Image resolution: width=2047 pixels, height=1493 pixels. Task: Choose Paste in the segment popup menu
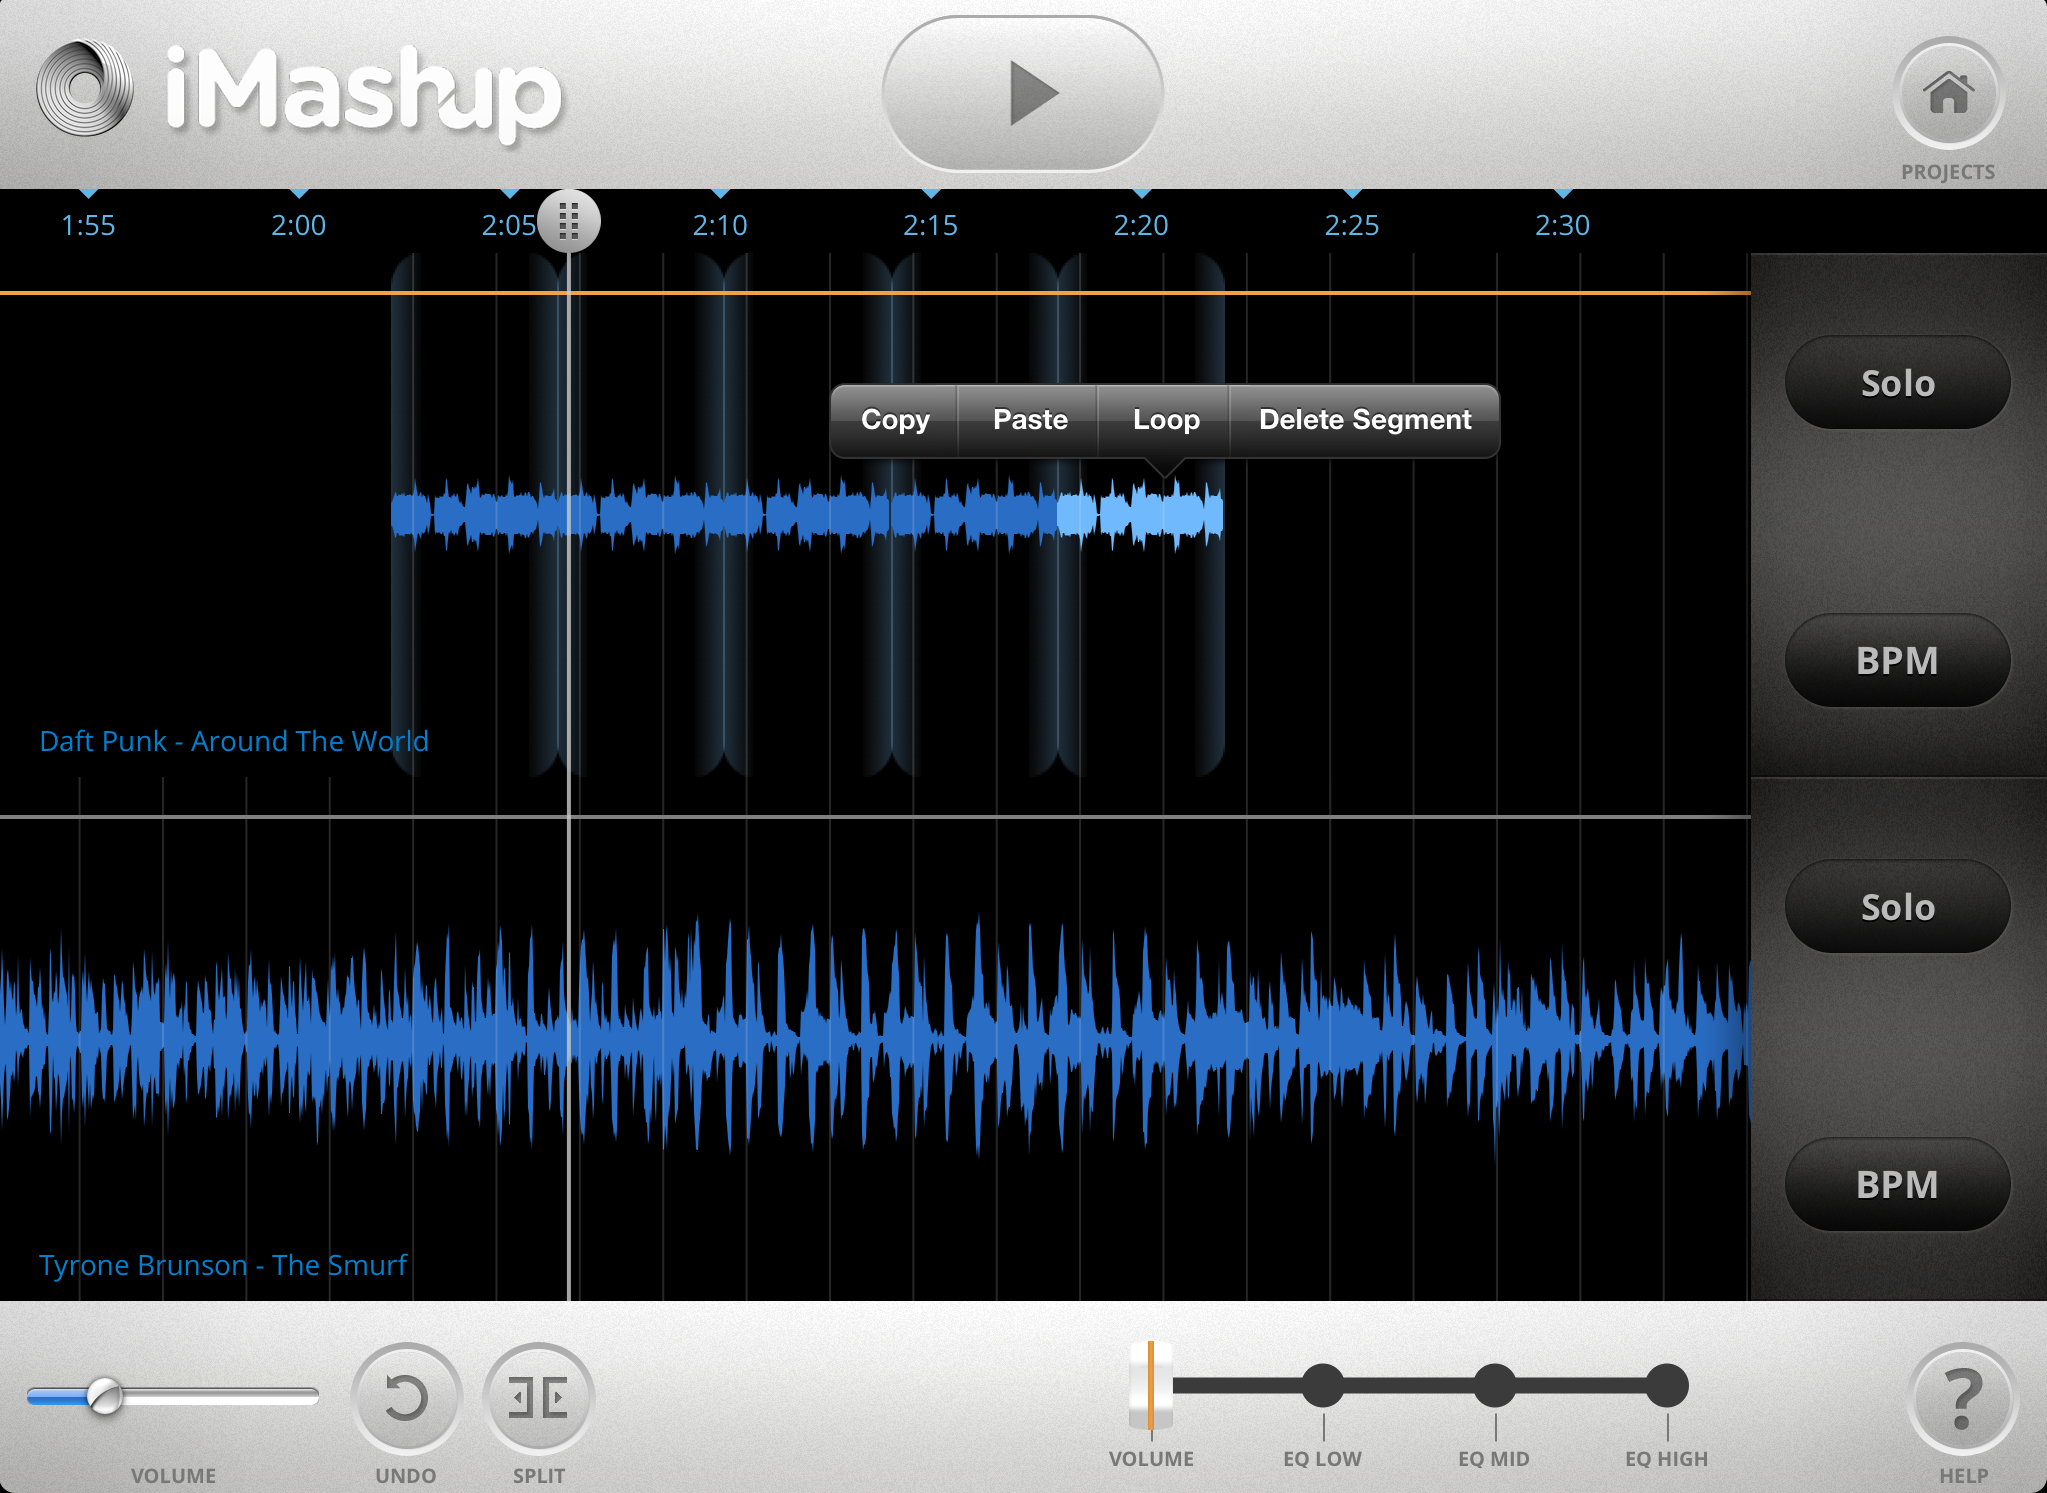pyautogui.click(x=1030, y=420)
